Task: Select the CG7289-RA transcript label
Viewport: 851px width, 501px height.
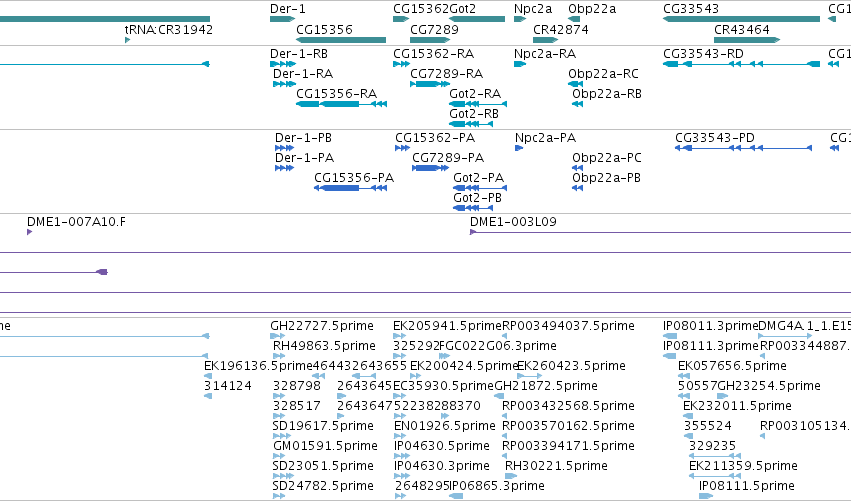Action: click(447, 74)
